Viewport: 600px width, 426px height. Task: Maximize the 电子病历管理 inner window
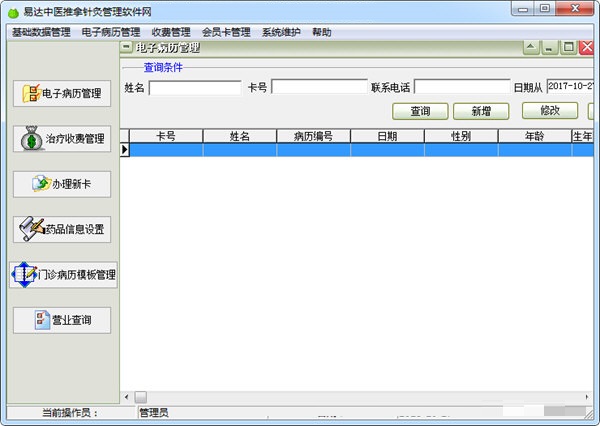click(569, 47)
